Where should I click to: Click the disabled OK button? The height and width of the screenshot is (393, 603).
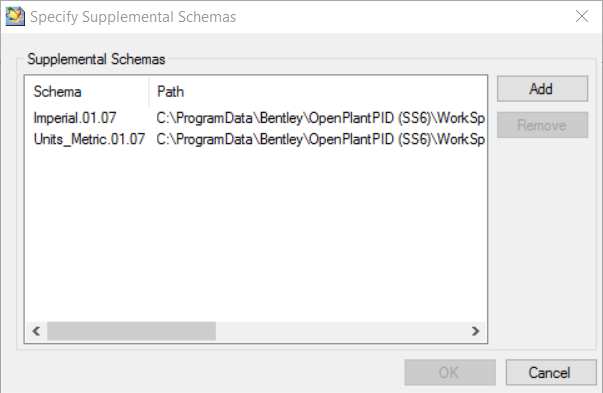450,372
